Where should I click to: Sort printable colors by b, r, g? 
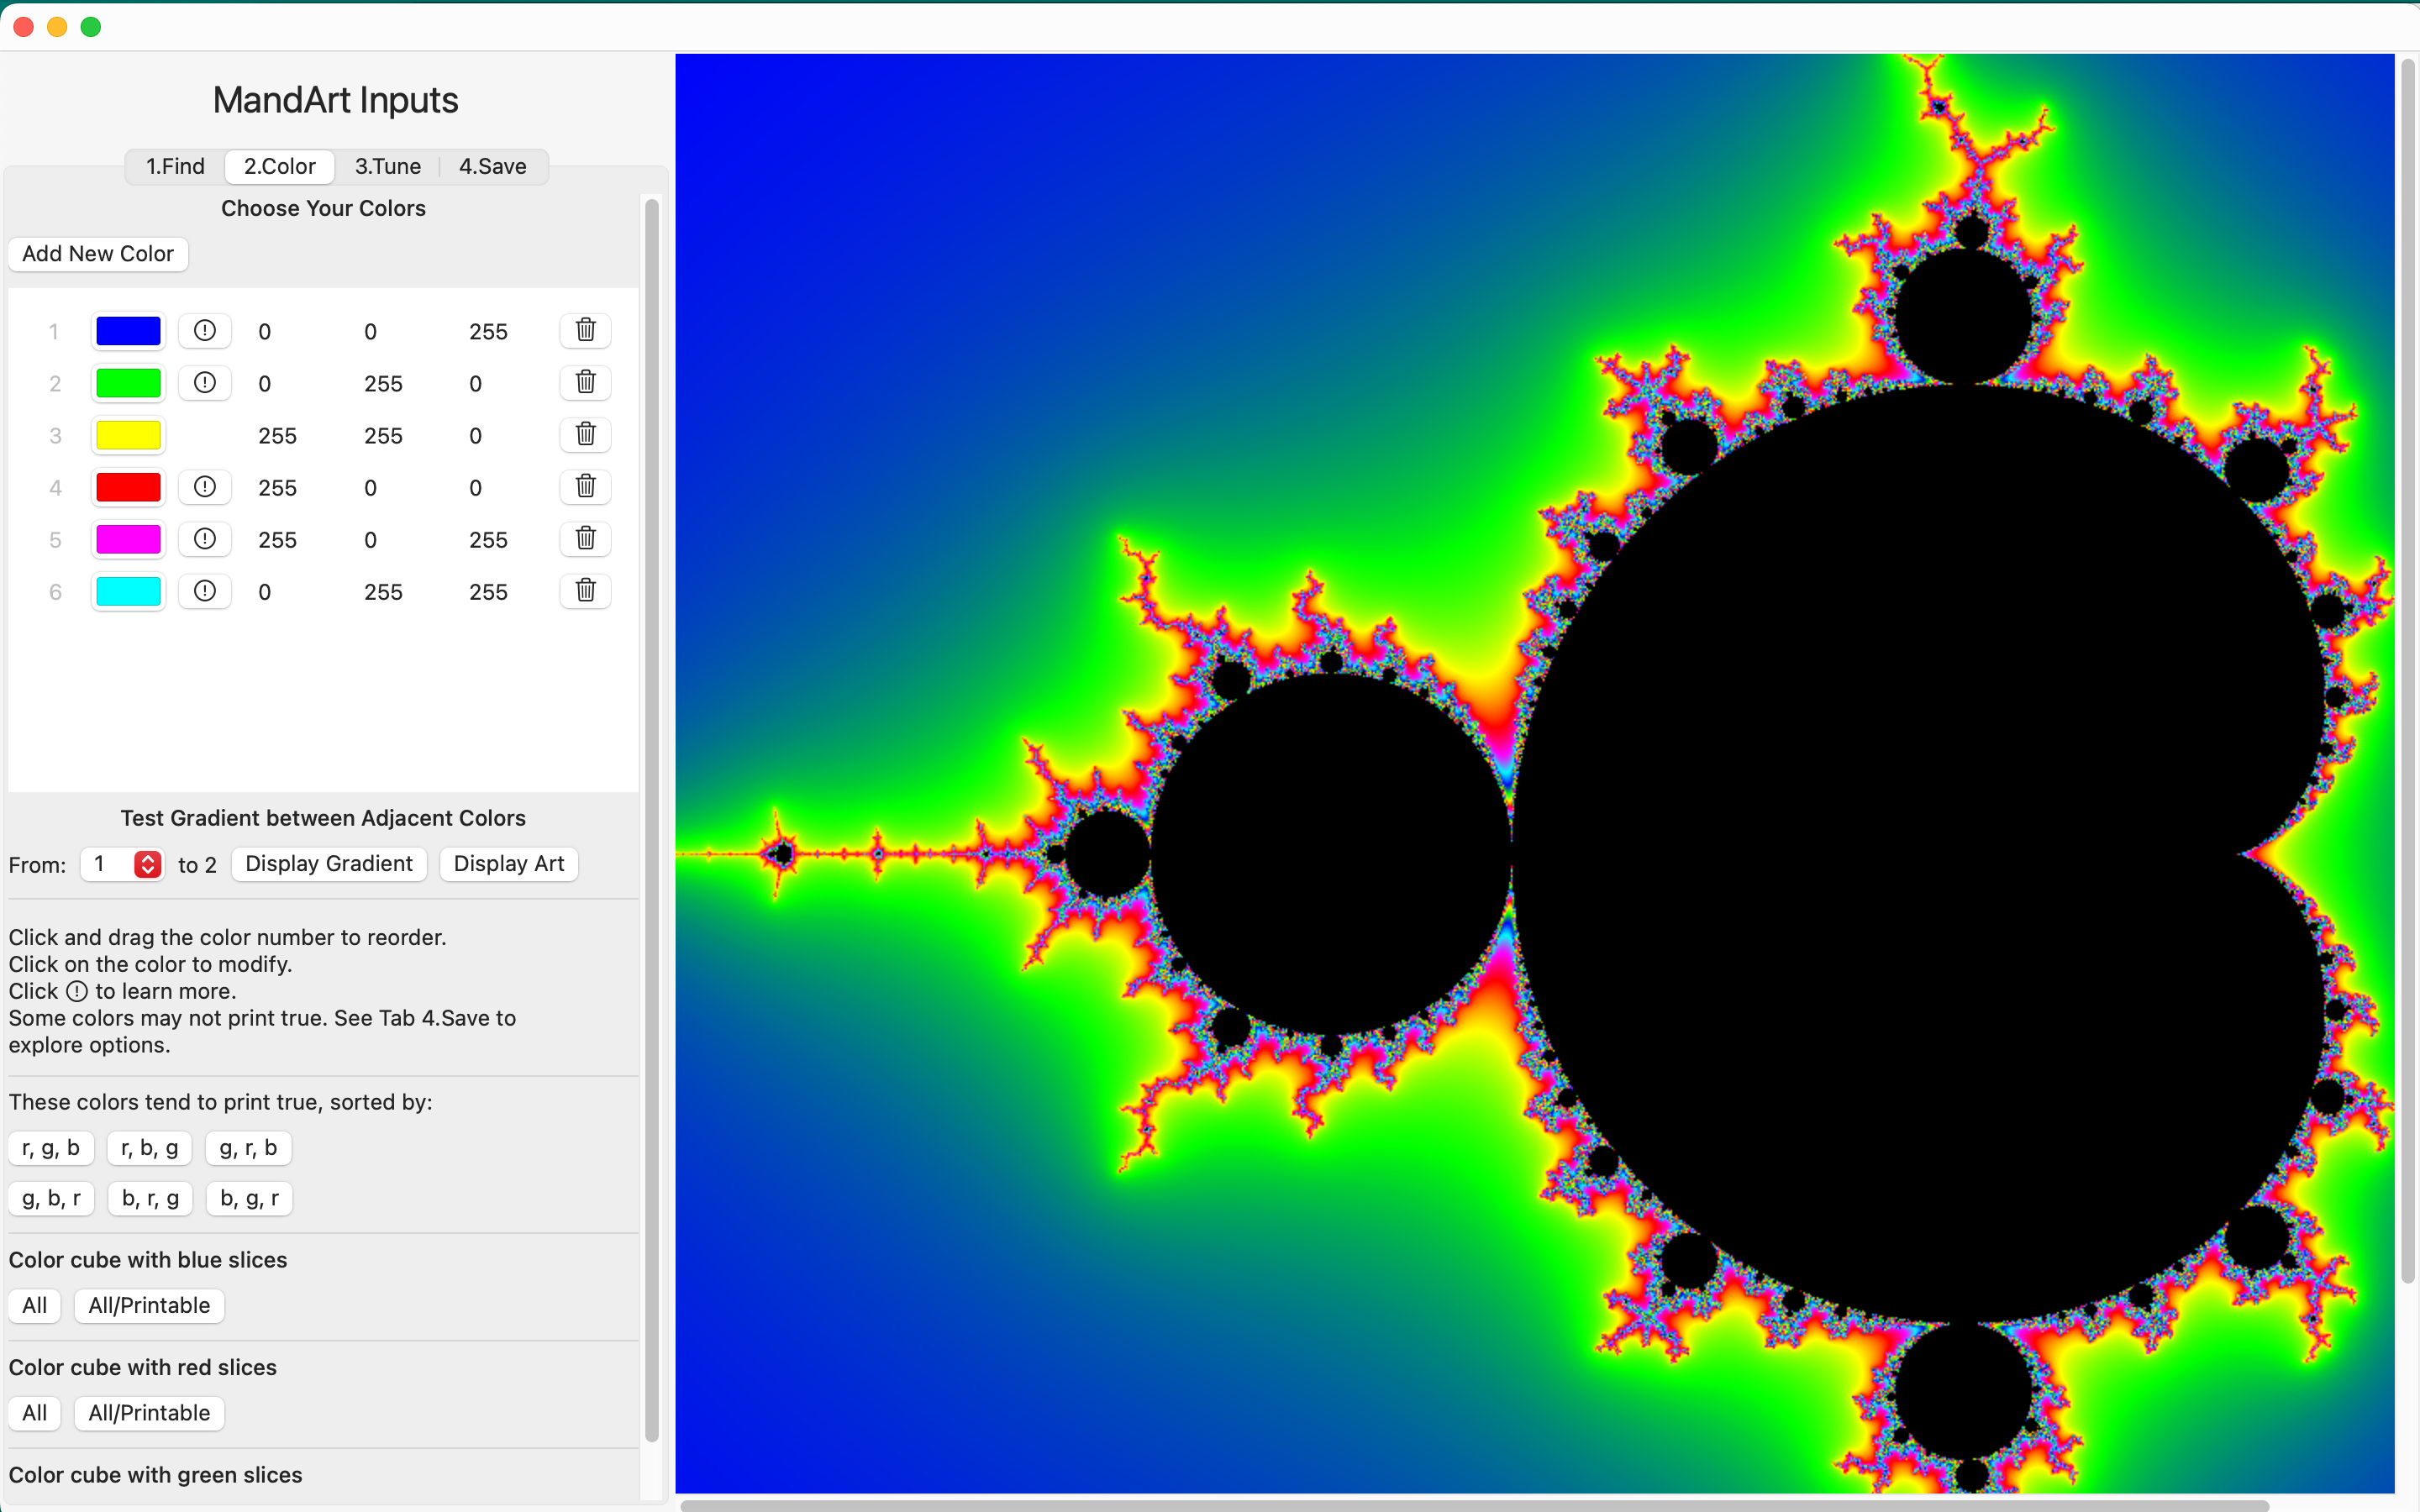click(150, 1198)
